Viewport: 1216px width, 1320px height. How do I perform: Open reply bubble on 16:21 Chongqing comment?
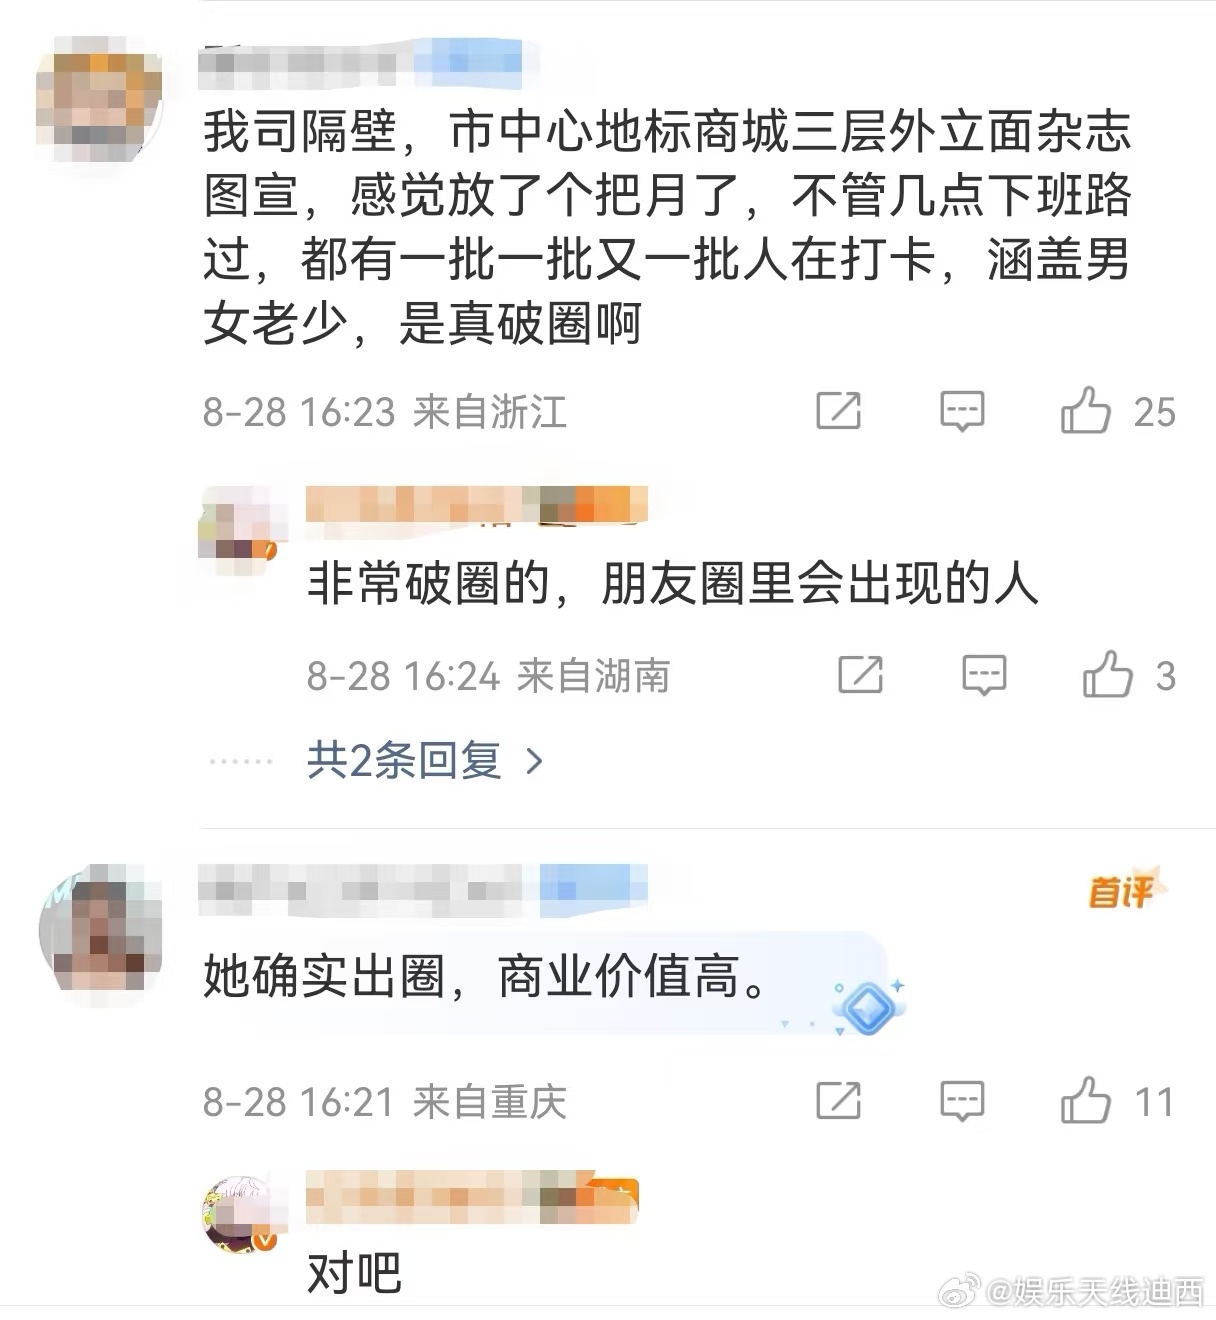pyautogui.click(x=962, y=1101)
